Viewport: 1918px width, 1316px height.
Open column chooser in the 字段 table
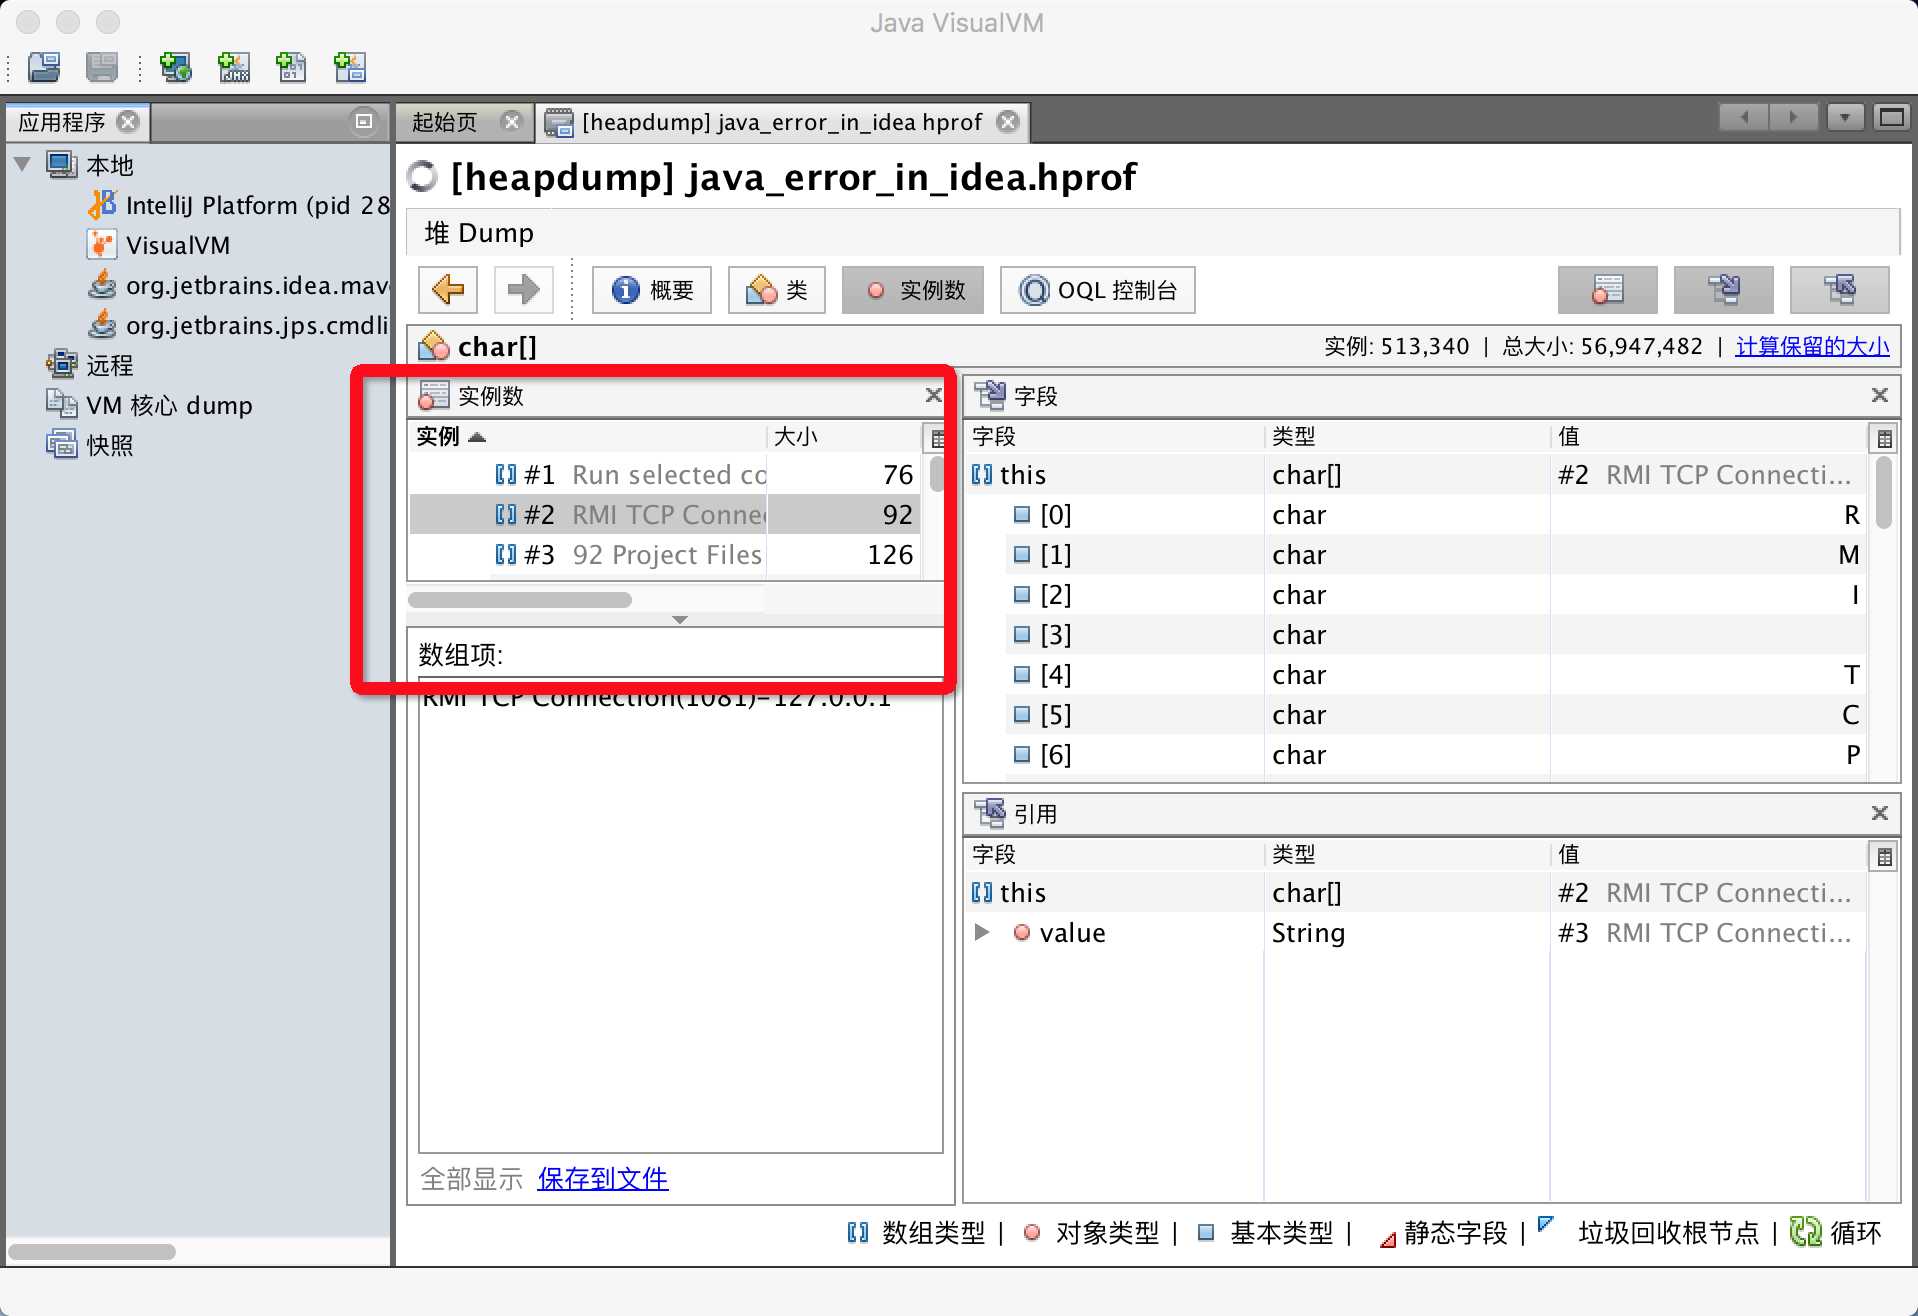point(1883,438)
